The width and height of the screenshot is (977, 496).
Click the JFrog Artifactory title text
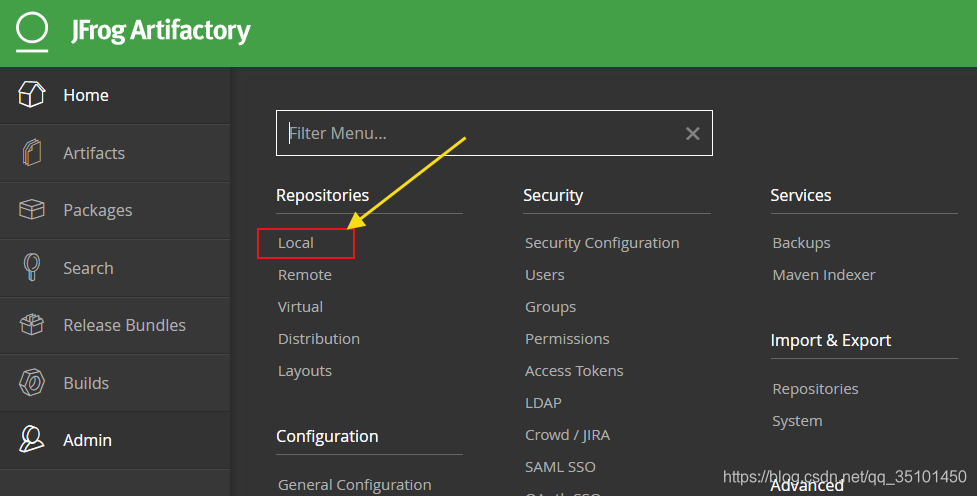pyautogui.click(x=161, y=31)
